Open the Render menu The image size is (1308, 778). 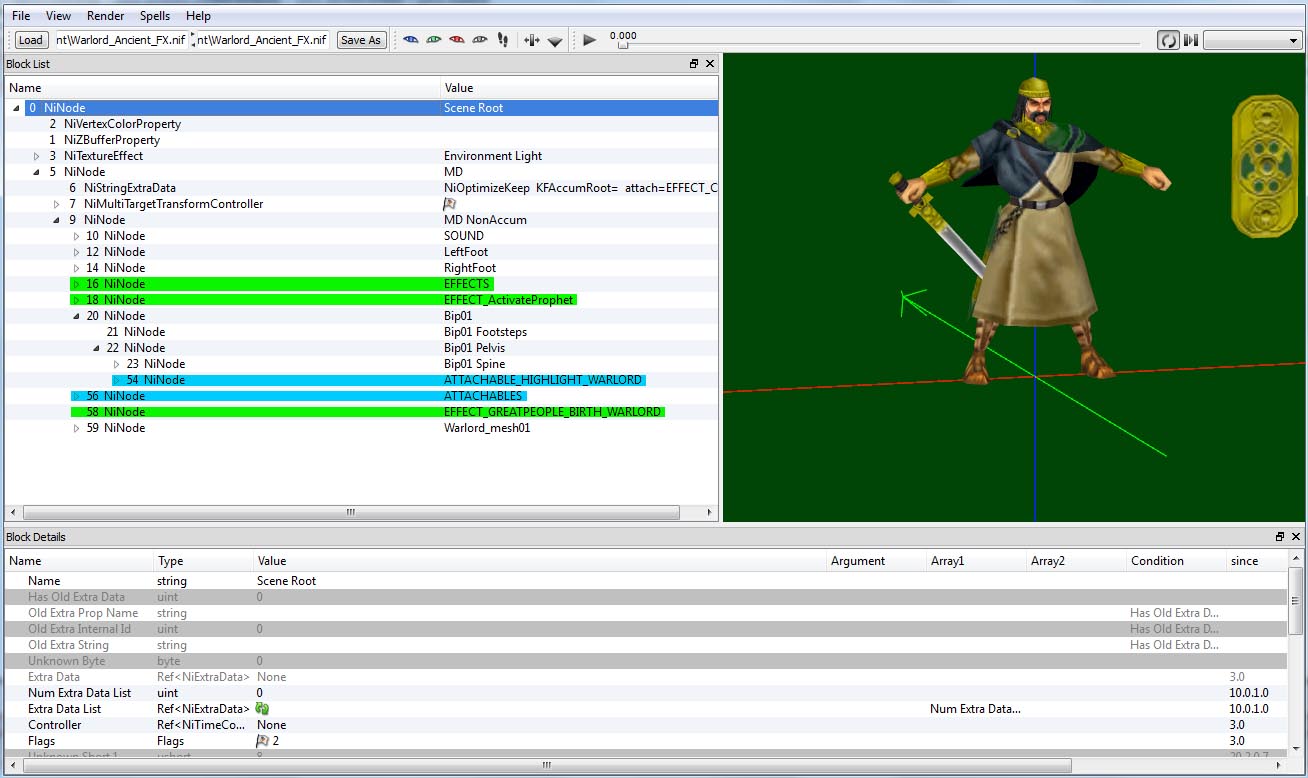pyautogui.click(x=106, y=16)
